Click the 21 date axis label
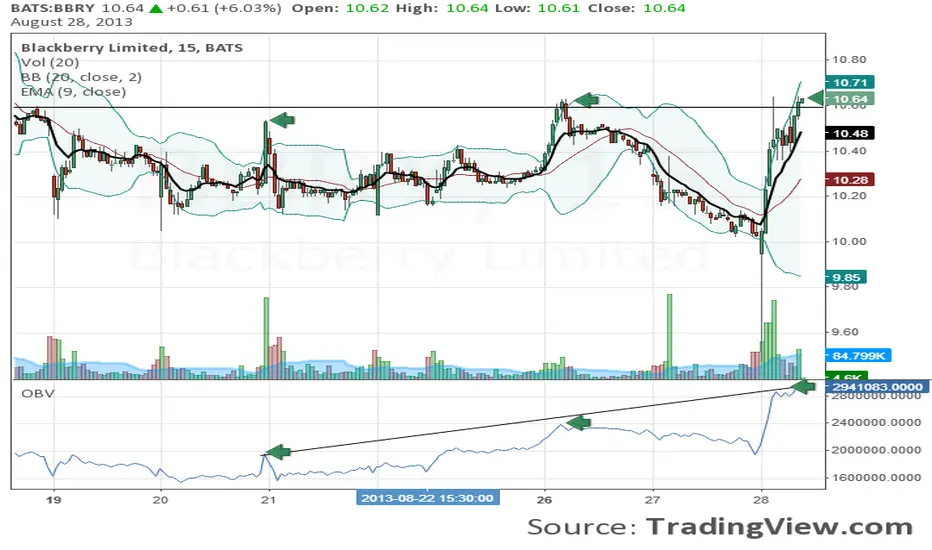 pos(269,499)
